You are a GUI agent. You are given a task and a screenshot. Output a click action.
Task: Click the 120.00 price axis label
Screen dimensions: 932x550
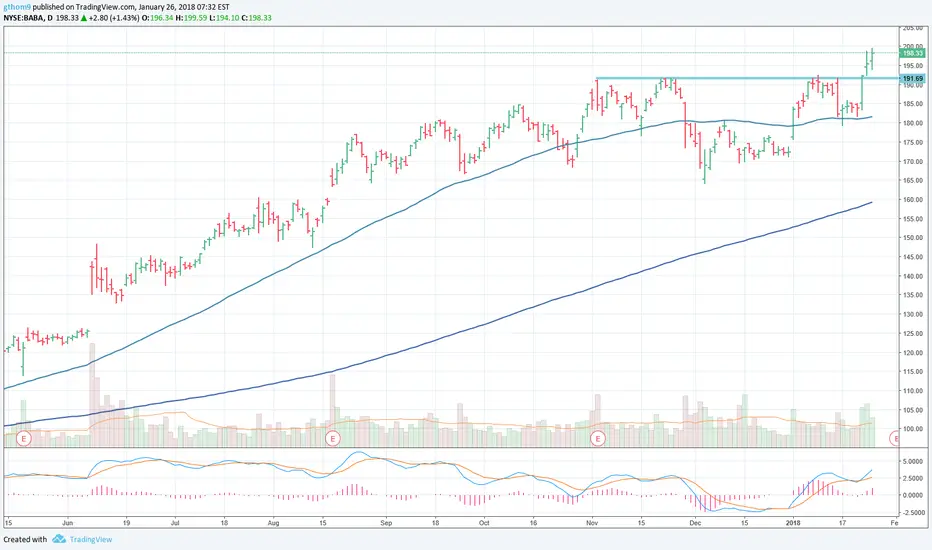coord(913,353)
